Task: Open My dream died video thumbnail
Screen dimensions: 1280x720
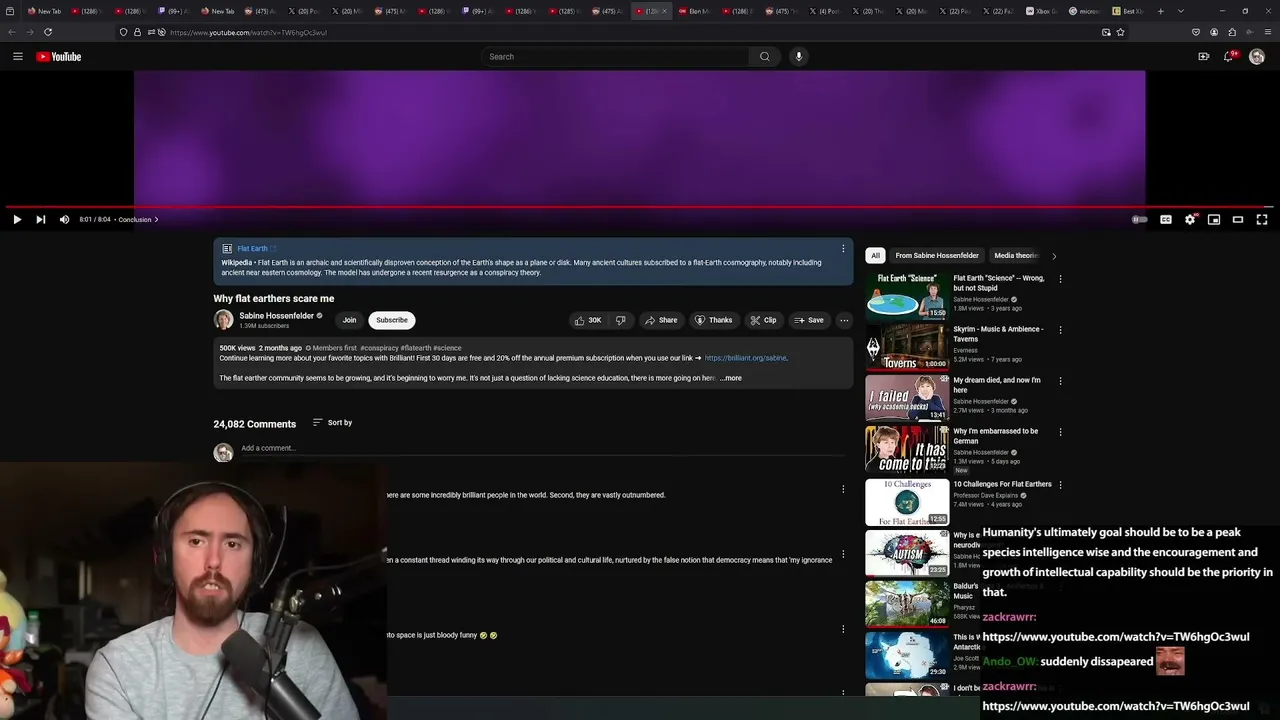Action: (x=907, y=397)
